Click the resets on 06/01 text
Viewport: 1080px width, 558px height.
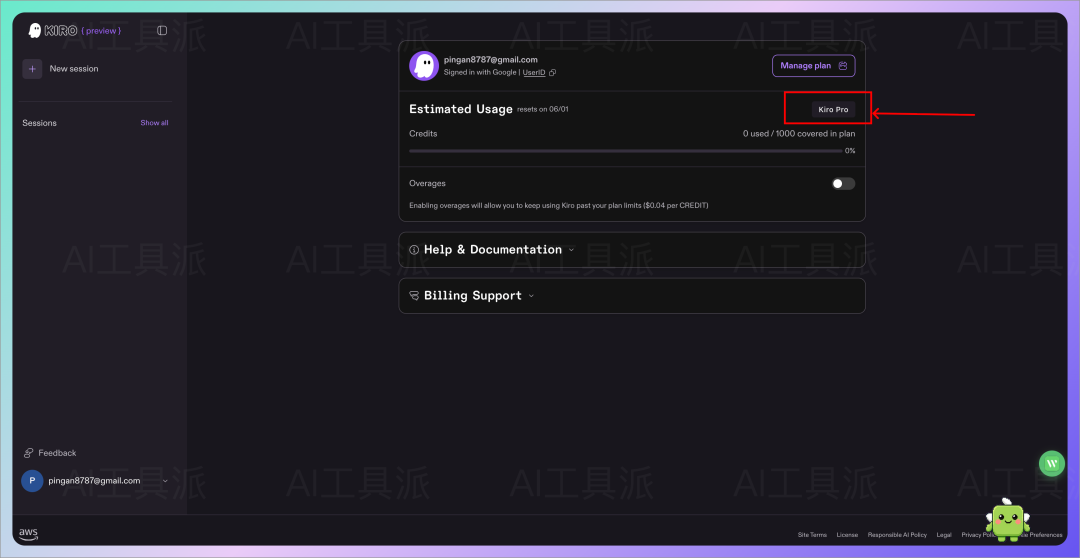click(x=543, y=110)
